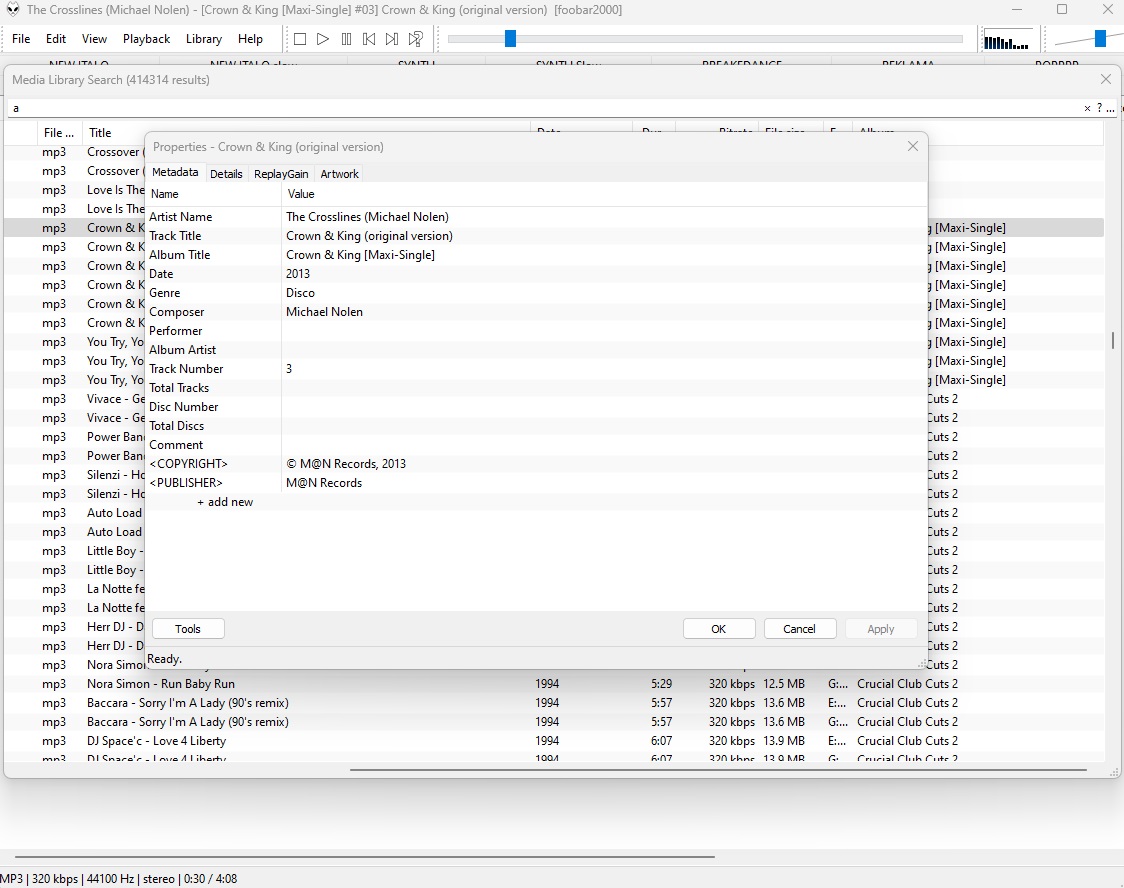Switch to the ReplayGain tab
This screenshot has width=1124, height=888.
(x=281, y=174)
